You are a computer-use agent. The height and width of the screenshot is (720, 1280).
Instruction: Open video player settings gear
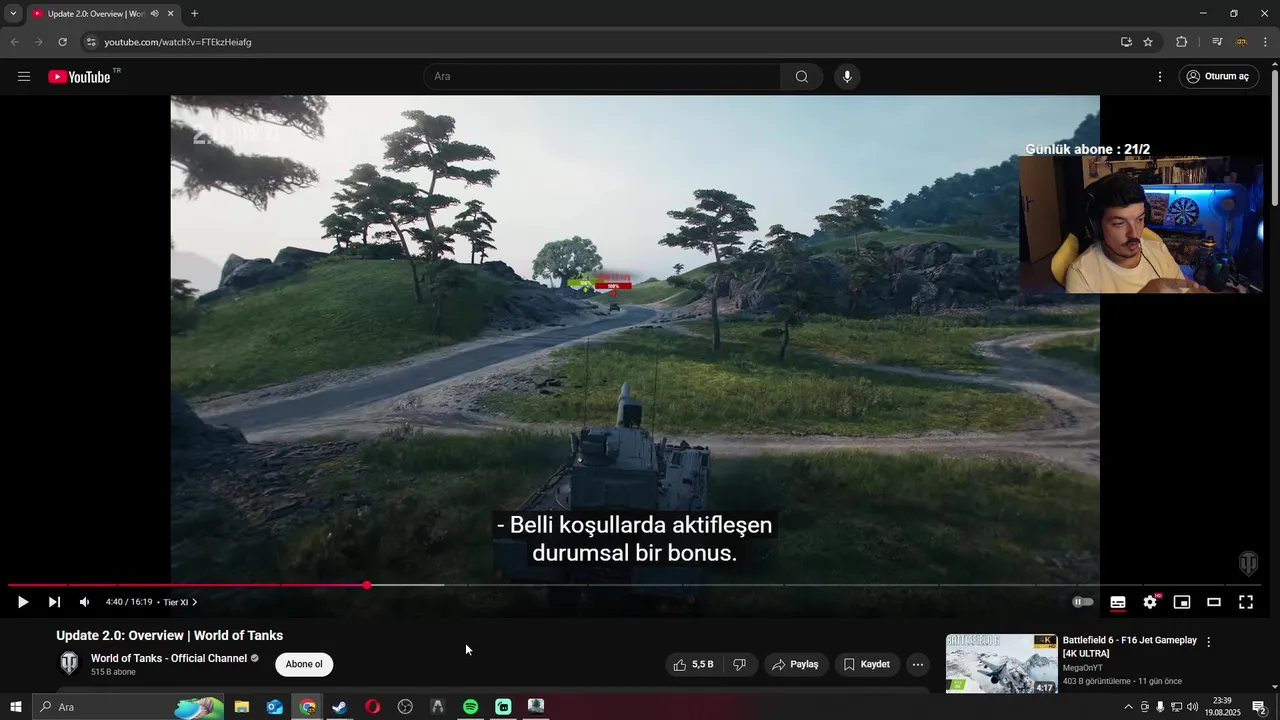(x=1150, y=602)
